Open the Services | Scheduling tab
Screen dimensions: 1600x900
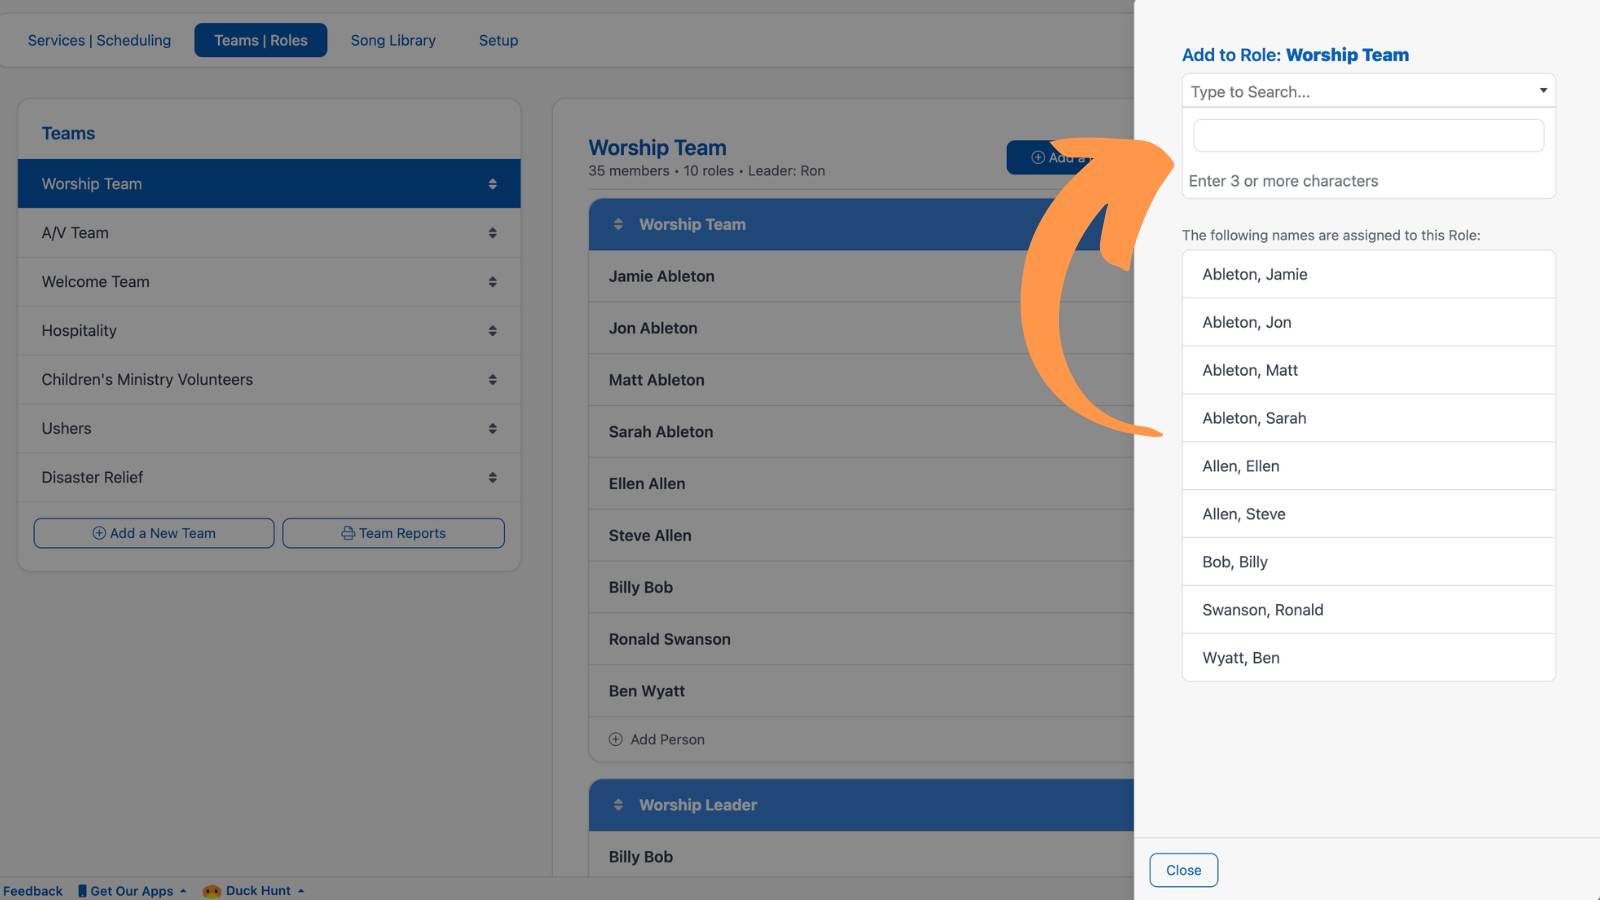[x=99, y=40]
